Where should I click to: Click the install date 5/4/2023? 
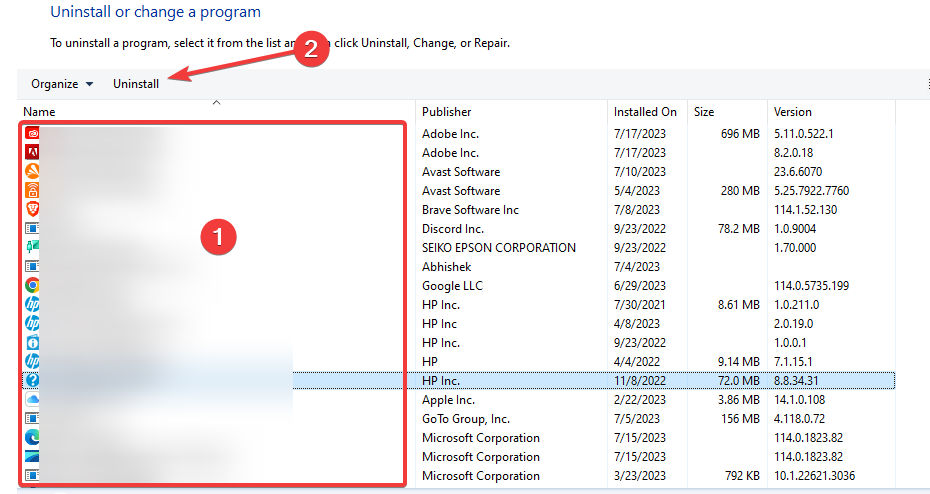[x=636, y=190]
